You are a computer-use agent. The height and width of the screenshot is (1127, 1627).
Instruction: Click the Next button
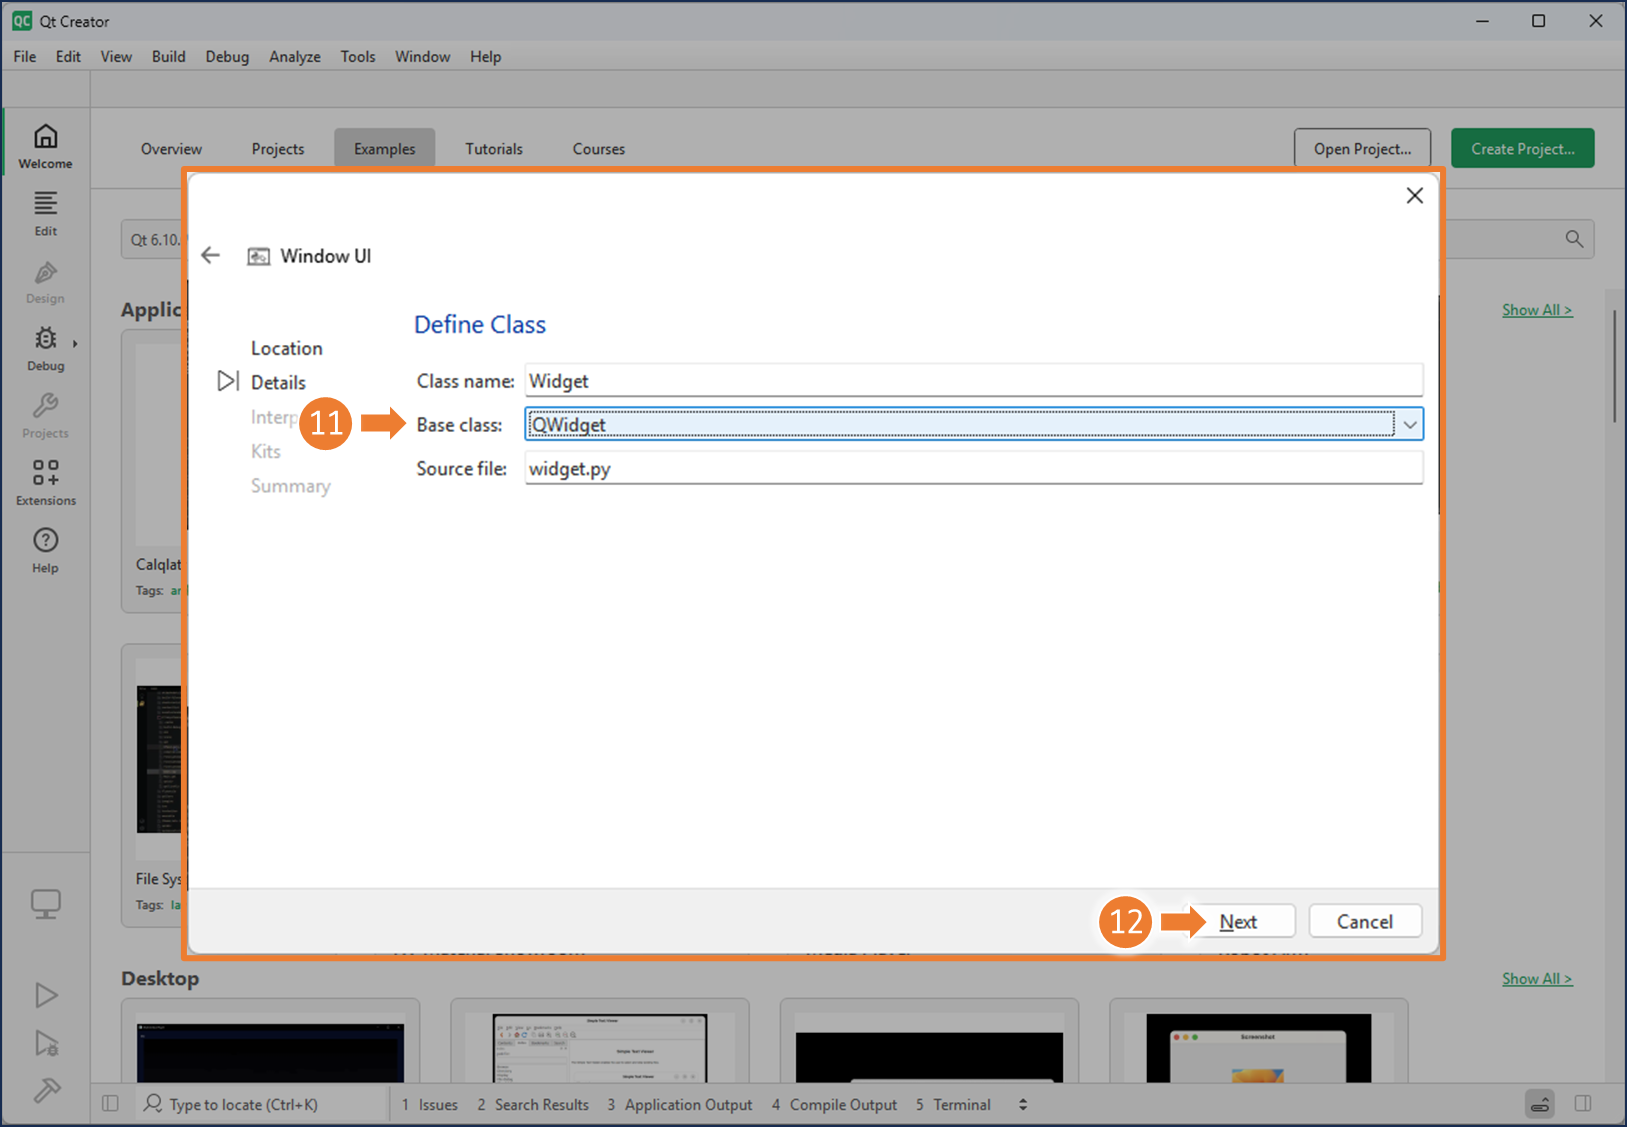click(1238, 922)
